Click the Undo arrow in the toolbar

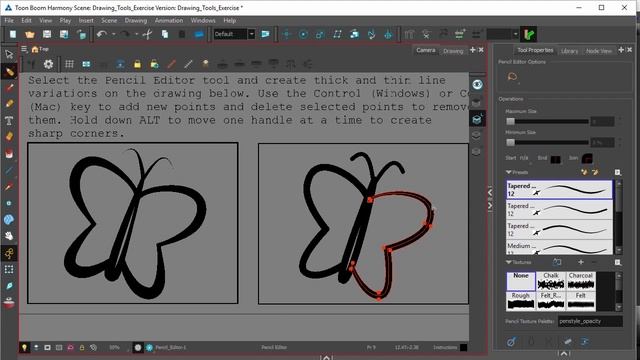[x=101, y=34]
